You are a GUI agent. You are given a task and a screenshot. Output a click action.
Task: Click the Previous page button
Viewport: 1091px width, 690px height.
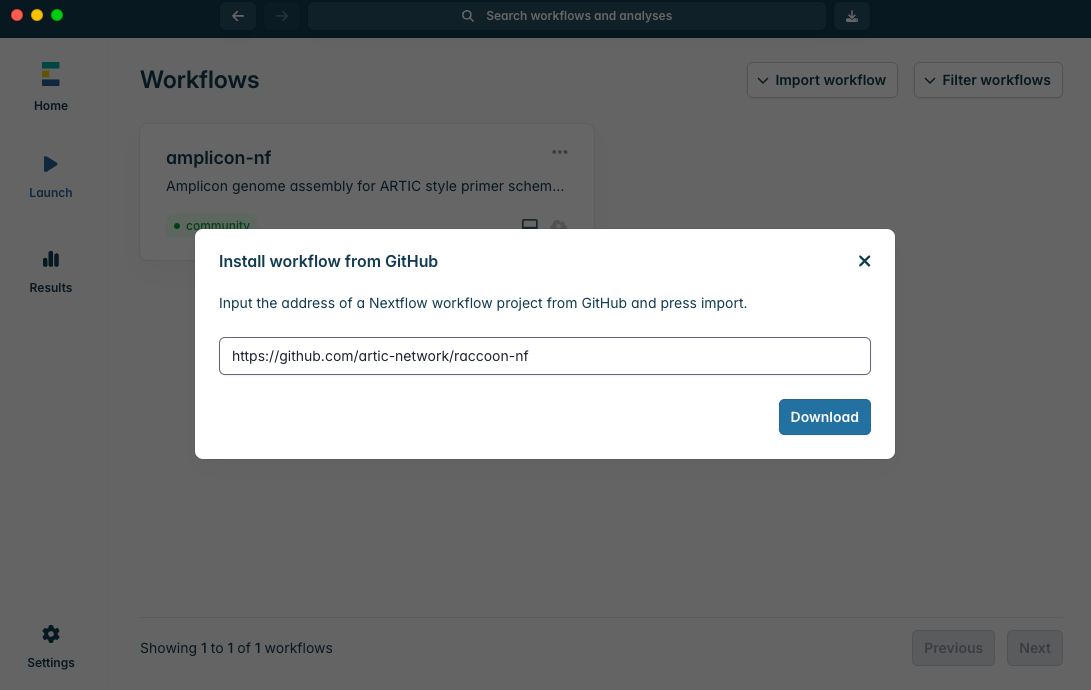click(953, 648)
